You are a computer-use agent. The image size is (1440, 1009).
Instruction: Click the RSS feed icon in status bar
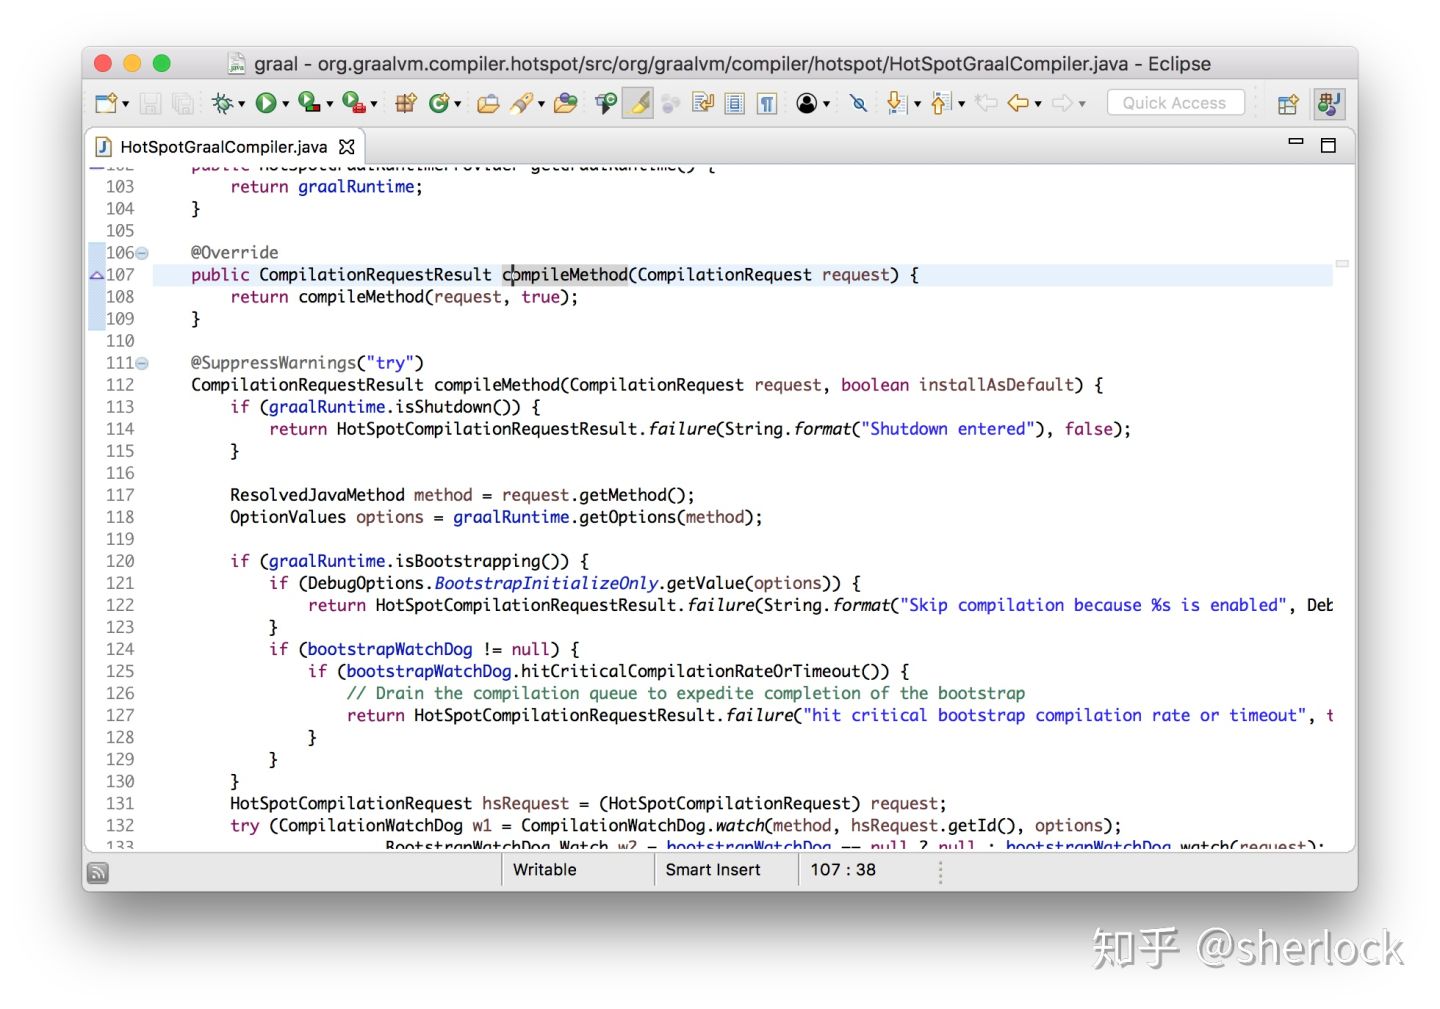coord(98,872)
